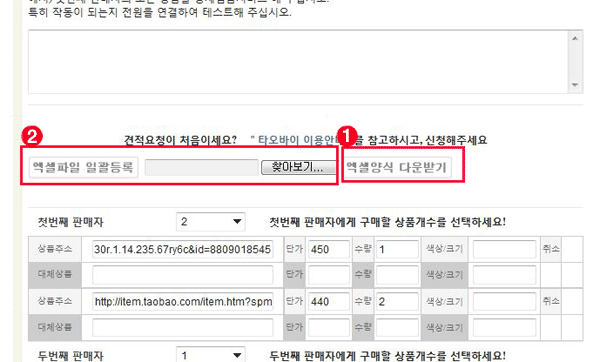Click inside the large memo textarea

pos(298,62)
